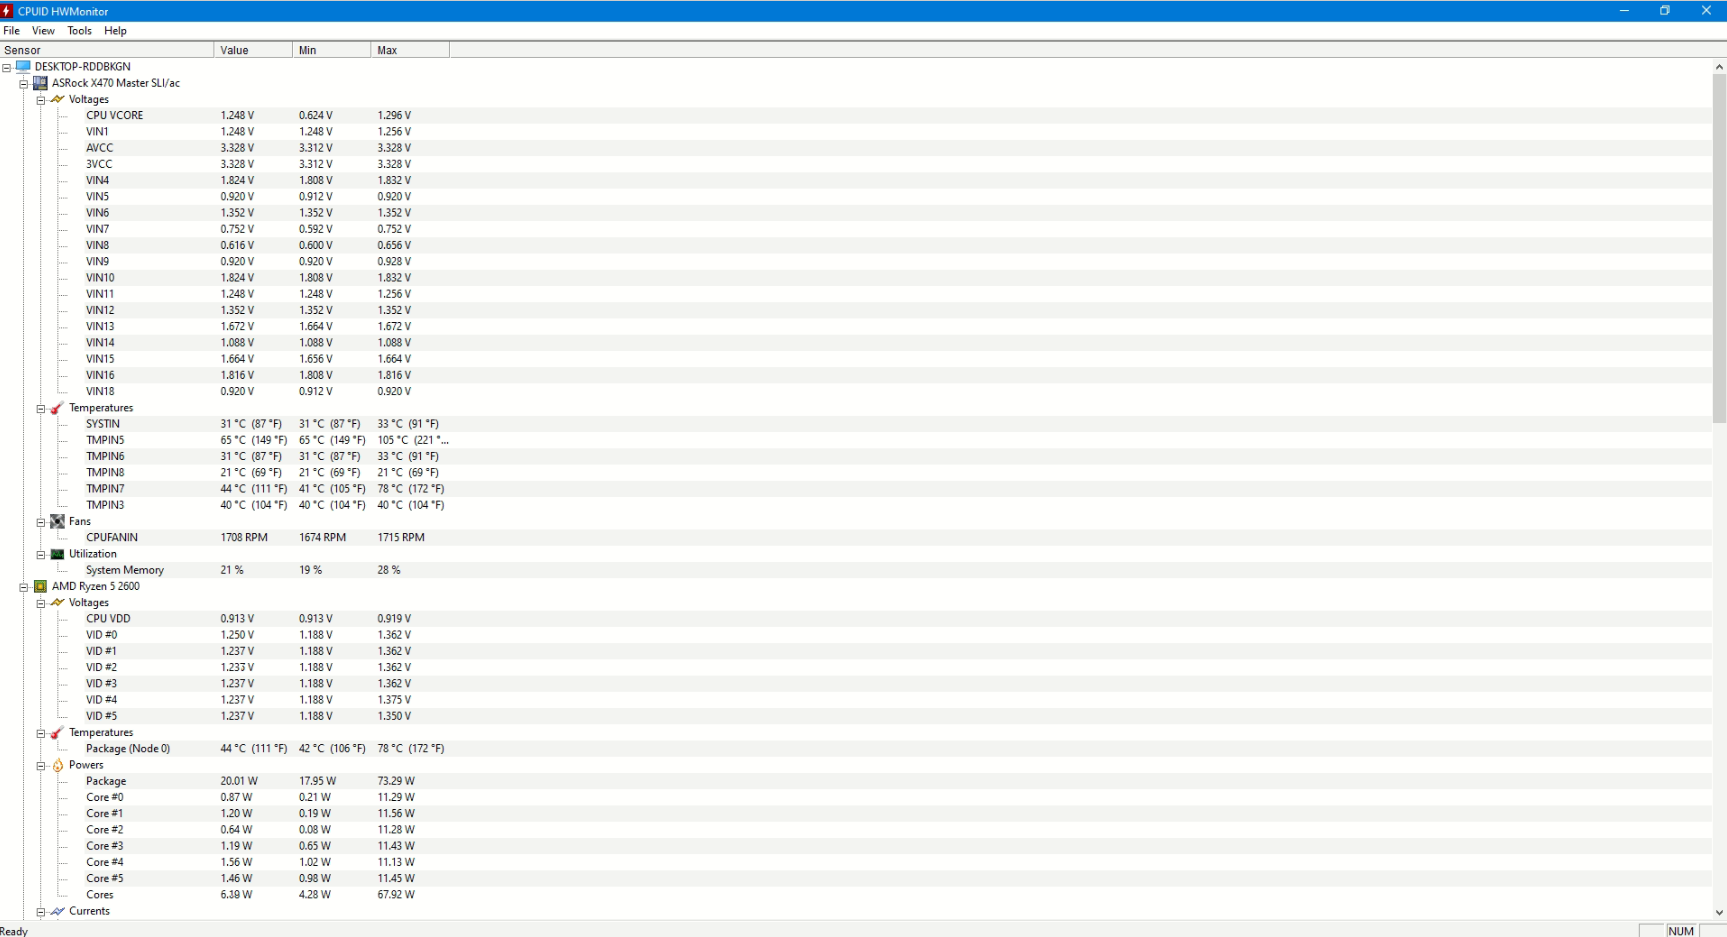This screenshot has height=937, width=1727.
Task: Collapse the Currents group
Action: click(x=41, y=912)
